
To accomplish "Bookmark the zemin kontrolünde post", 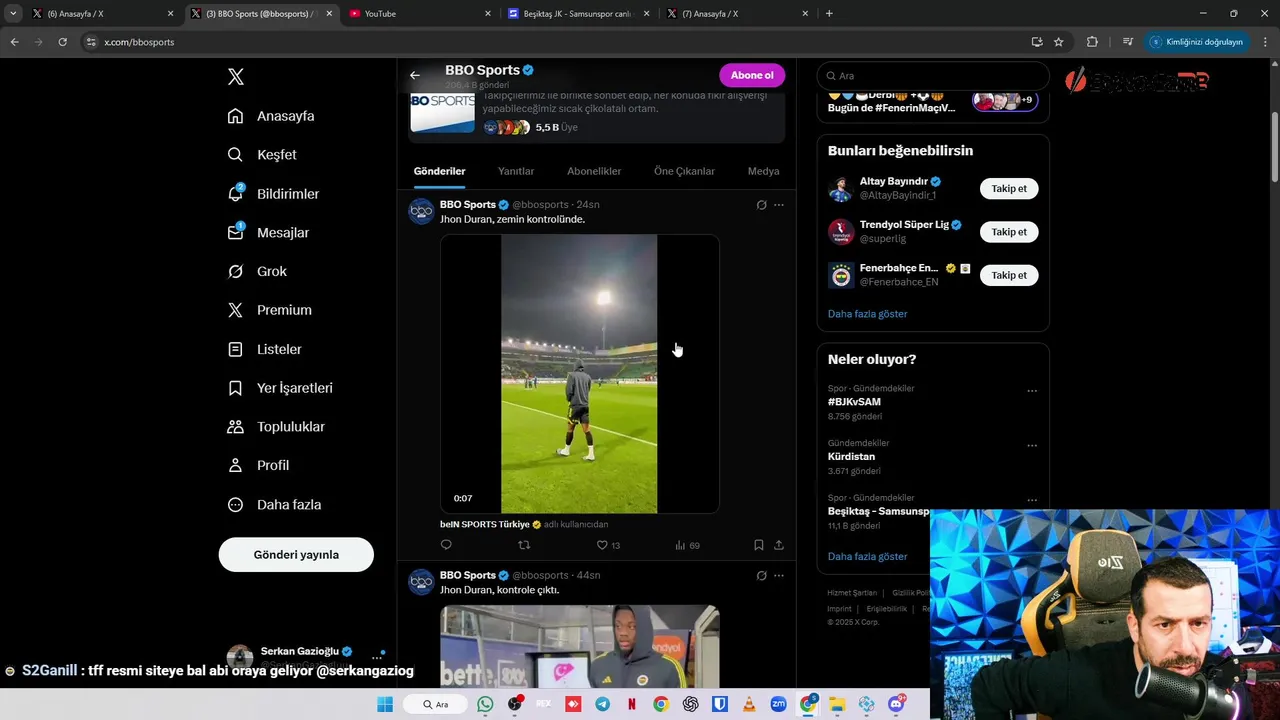I will (759, 545).
